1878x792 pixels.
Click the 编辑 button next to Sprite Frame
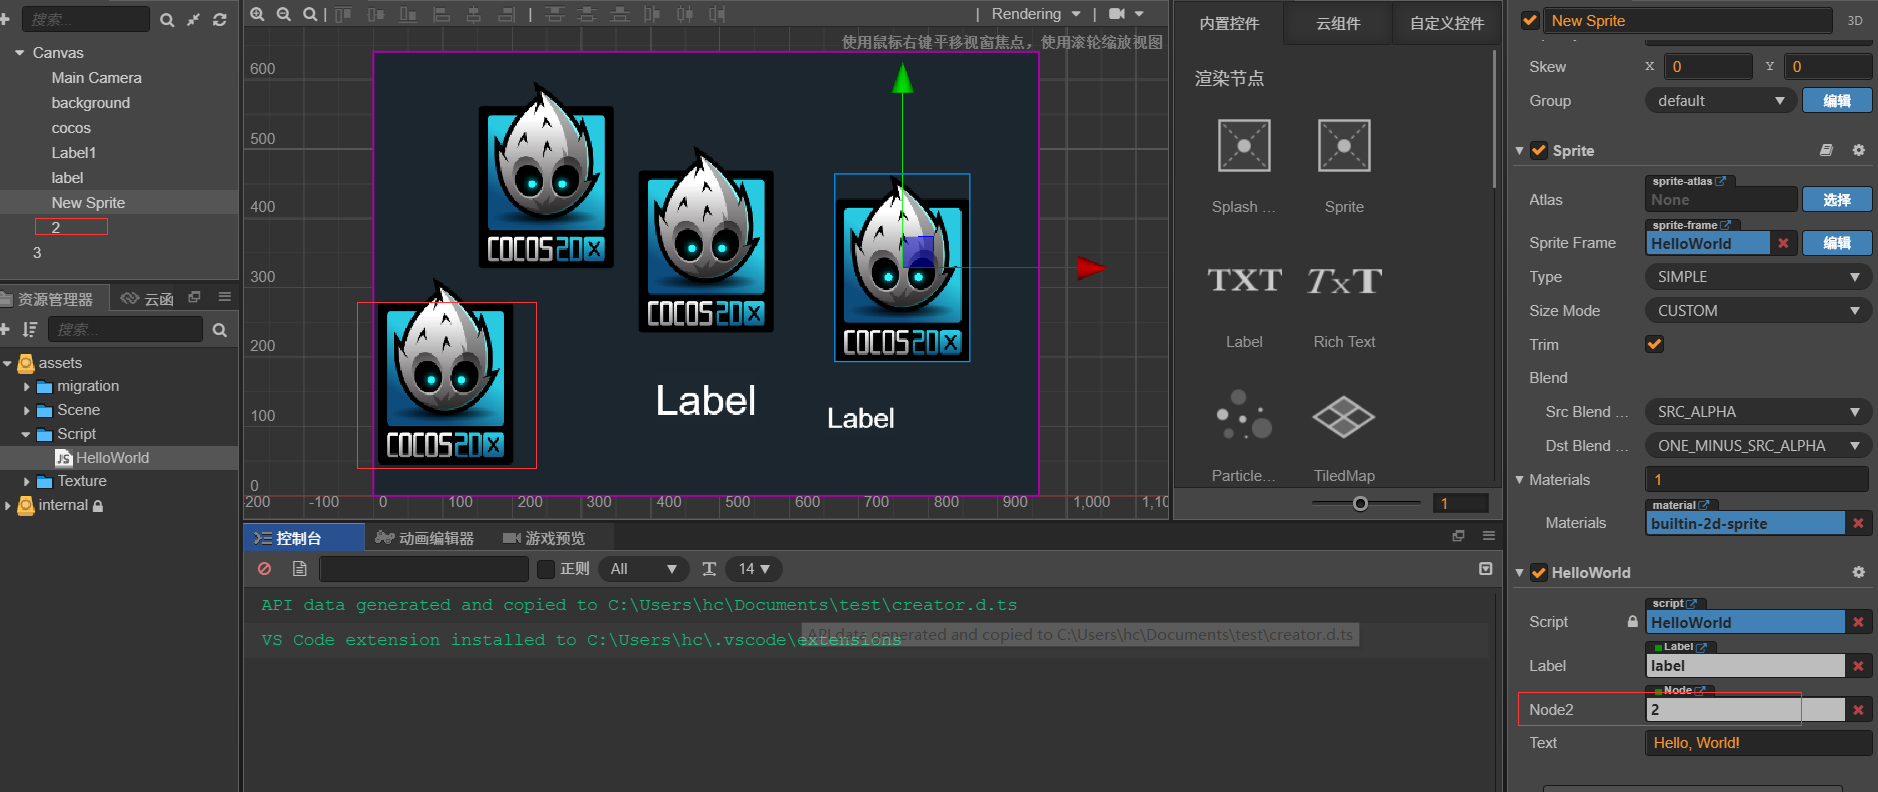1837,243
